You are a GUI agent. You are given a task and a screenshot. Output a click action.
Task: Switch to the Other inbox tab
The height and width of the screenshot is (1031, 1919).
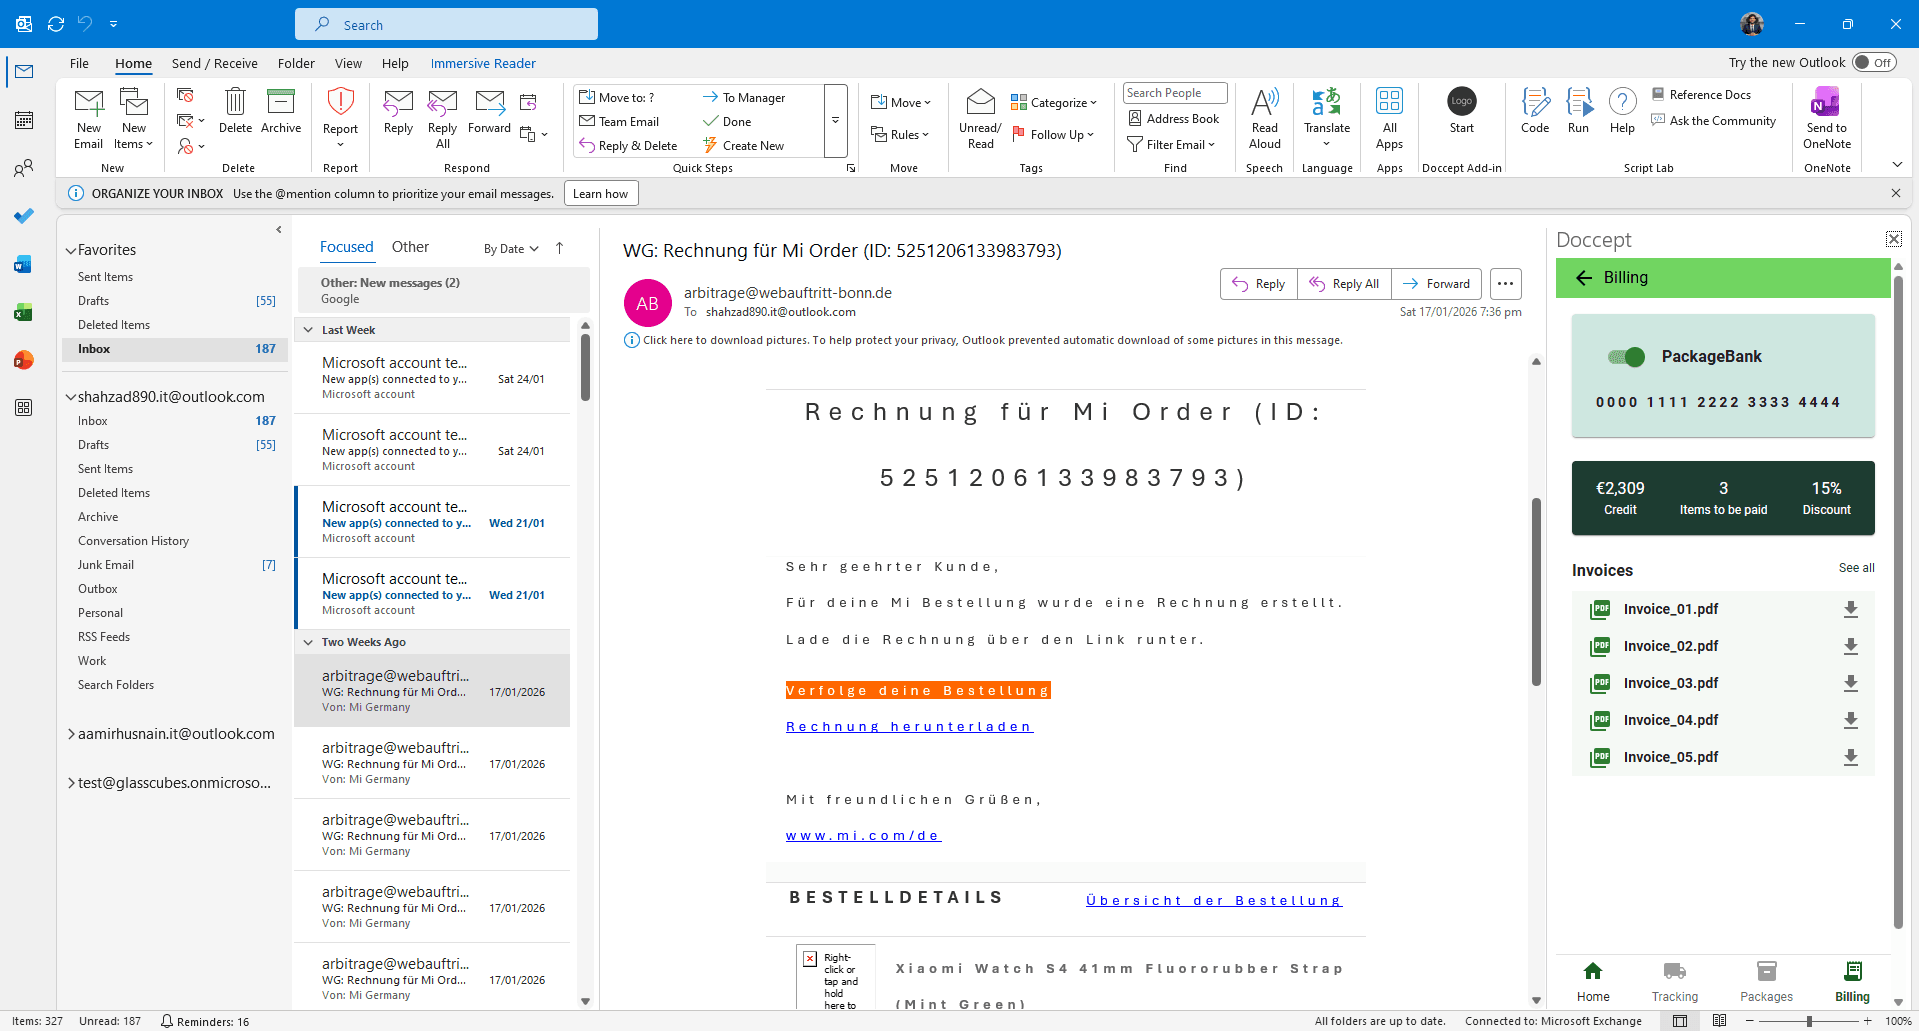[x=410, y=247]
